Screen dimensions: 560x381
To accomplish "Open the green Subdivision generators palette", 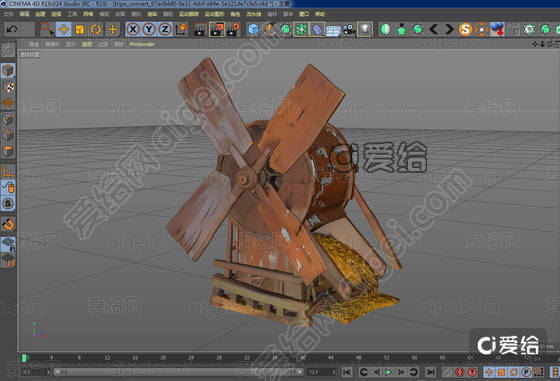I will [286, 29].
